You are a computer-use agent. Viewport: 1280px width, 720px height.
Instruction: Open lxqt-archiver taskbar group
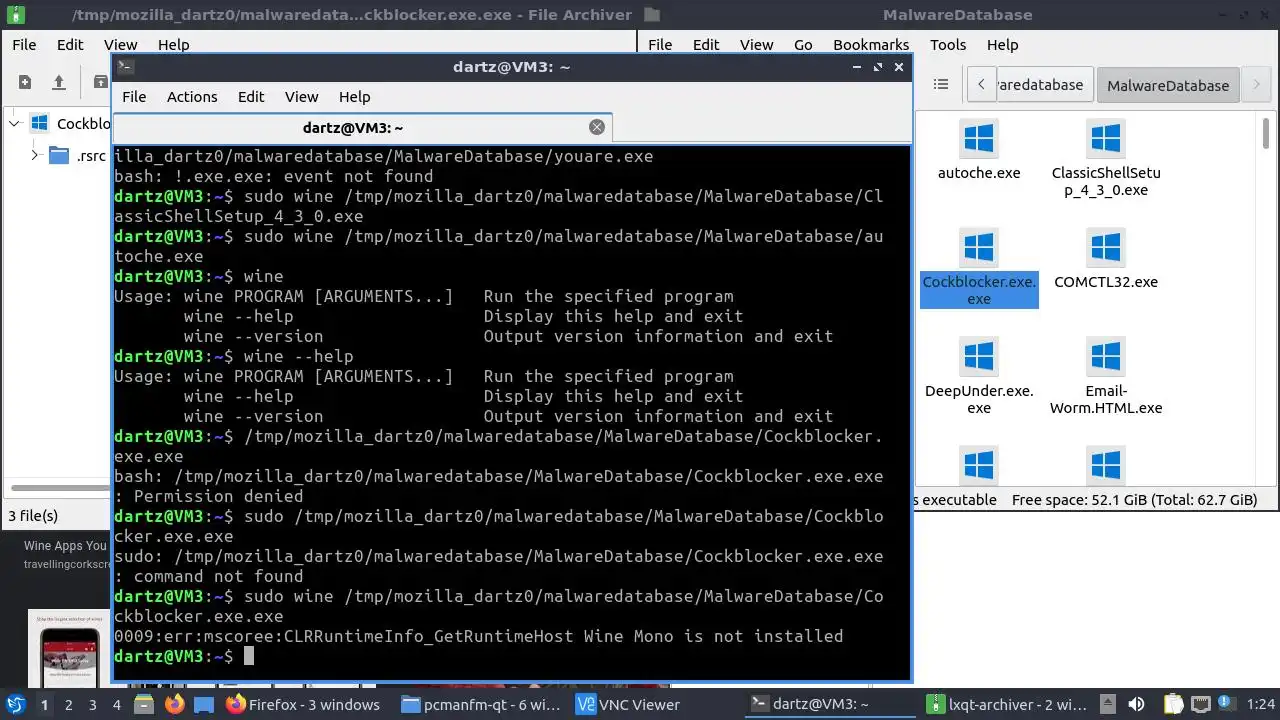pyautogui.click(x=1006, y=705)
